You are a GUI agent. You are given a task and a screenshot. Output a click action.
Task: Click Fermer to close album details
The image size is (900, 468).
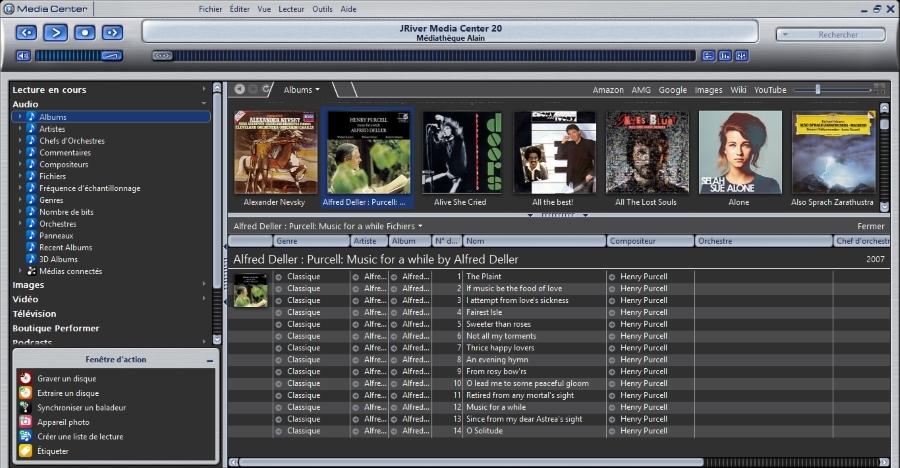[871, 226]
